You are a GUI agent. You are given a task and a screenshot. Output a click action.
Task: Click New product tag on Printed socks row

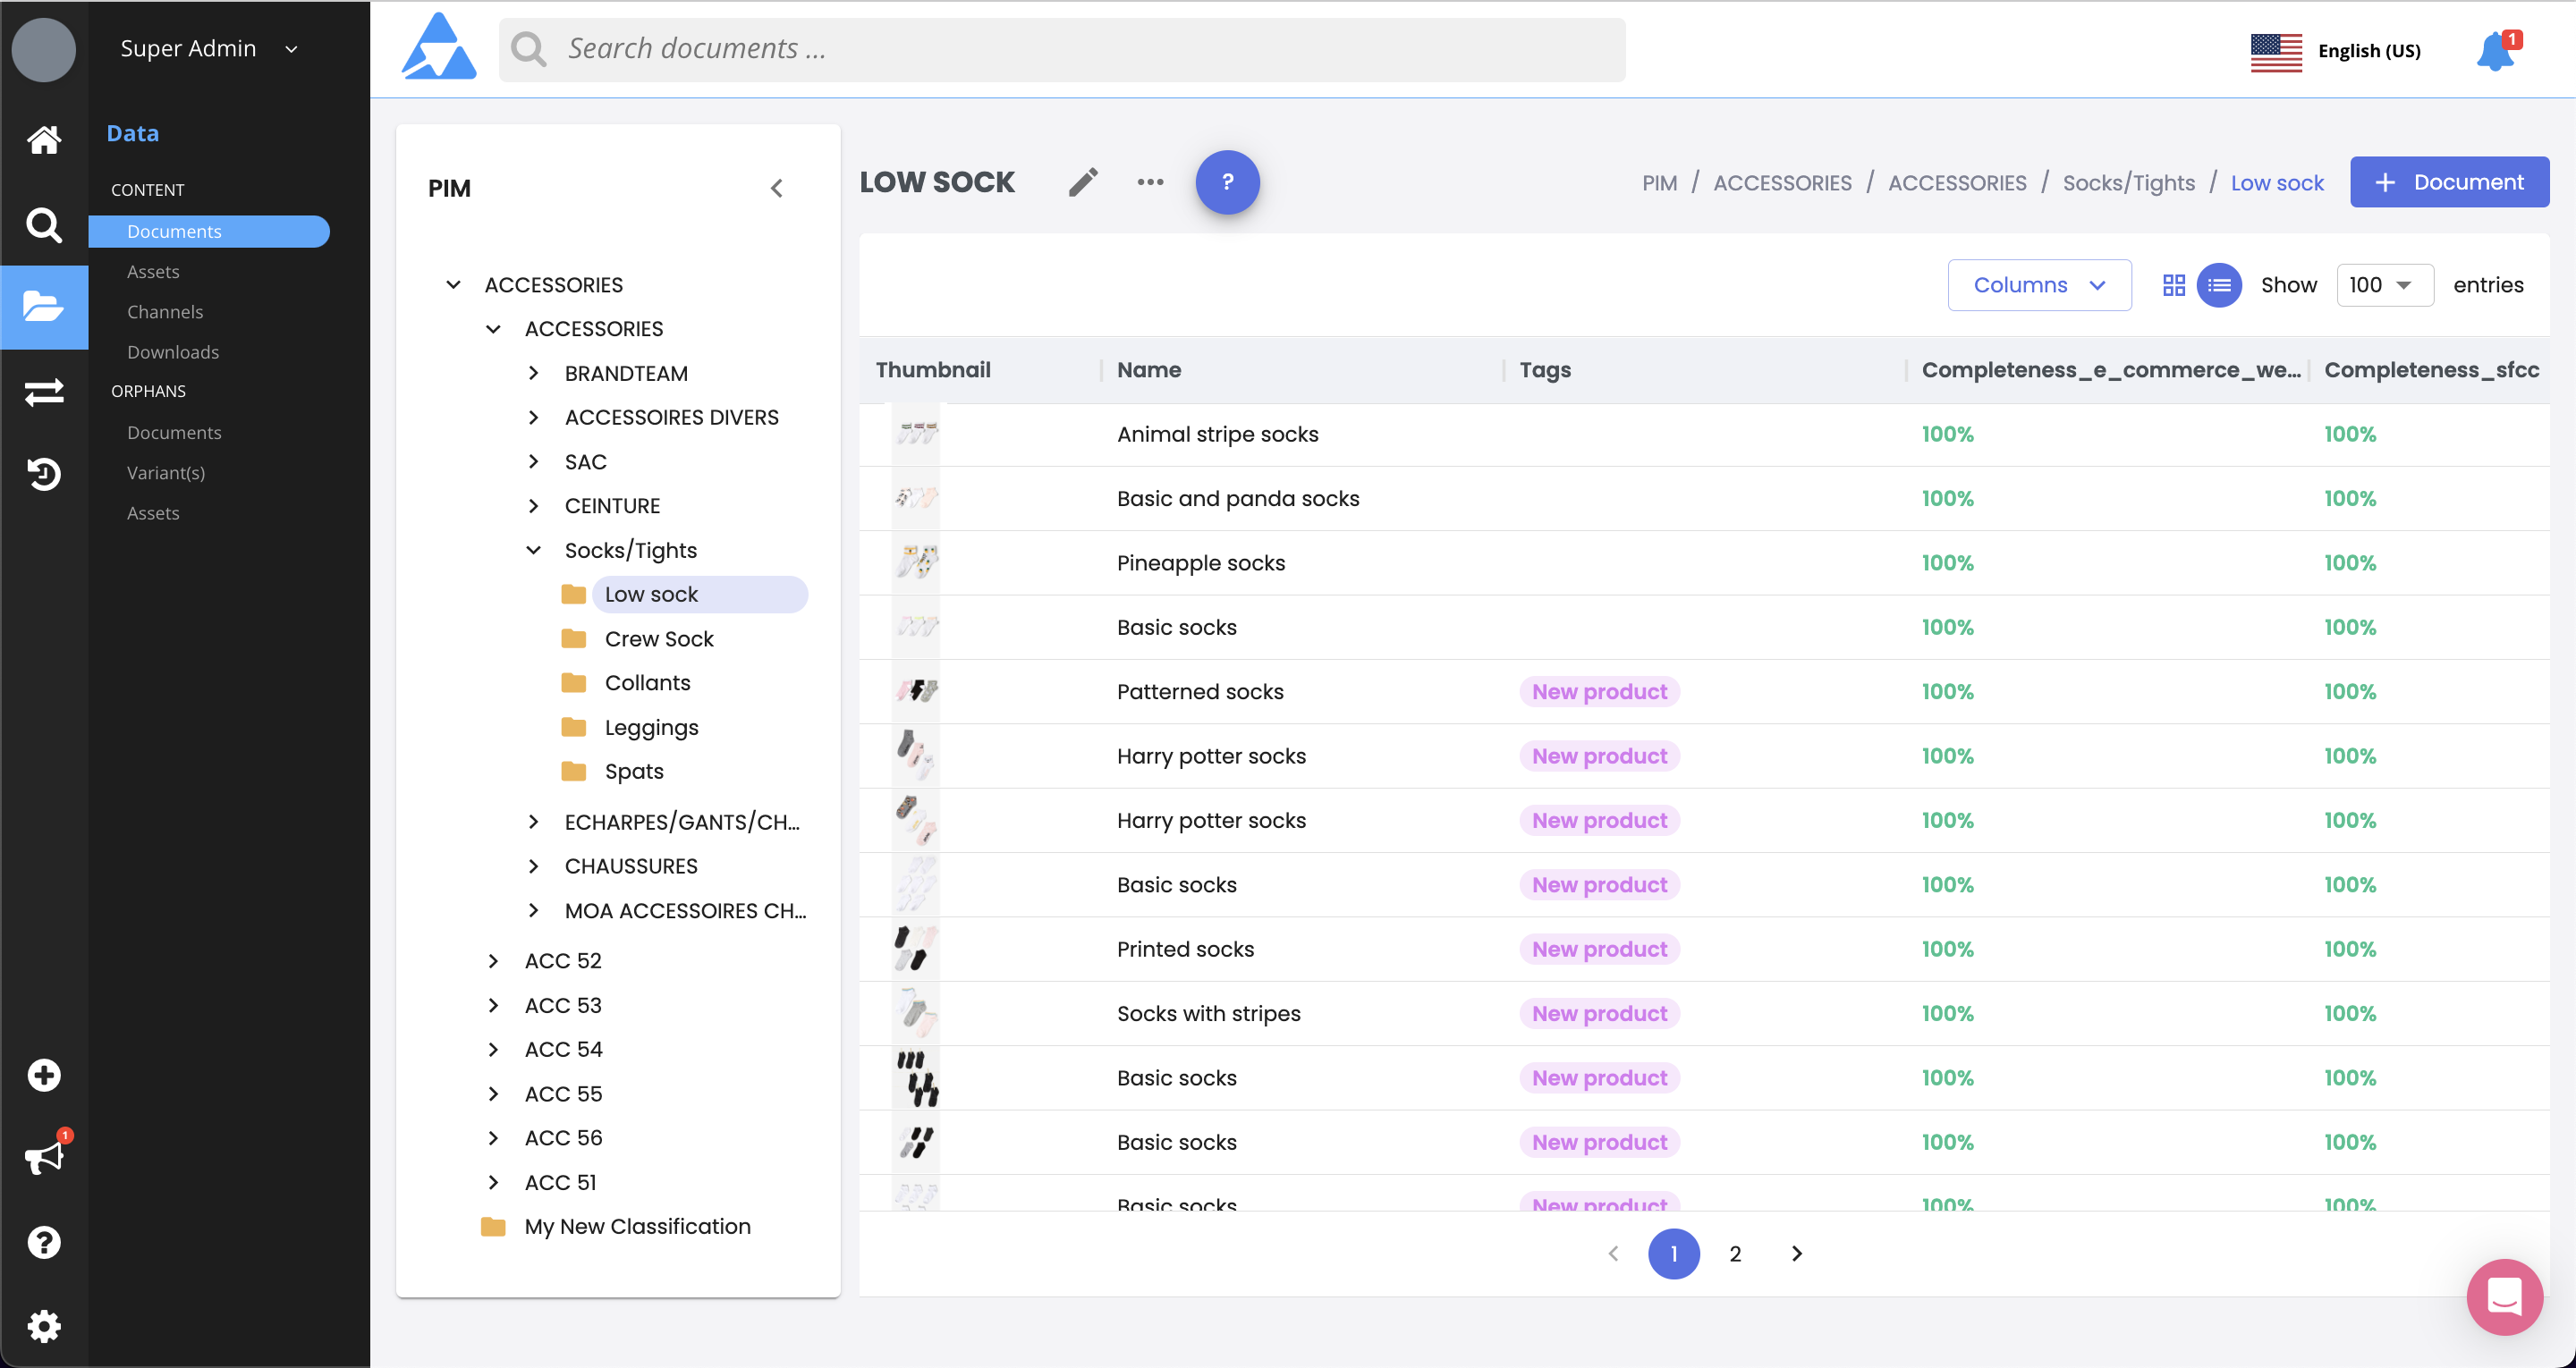click(x=1599, y=949)
